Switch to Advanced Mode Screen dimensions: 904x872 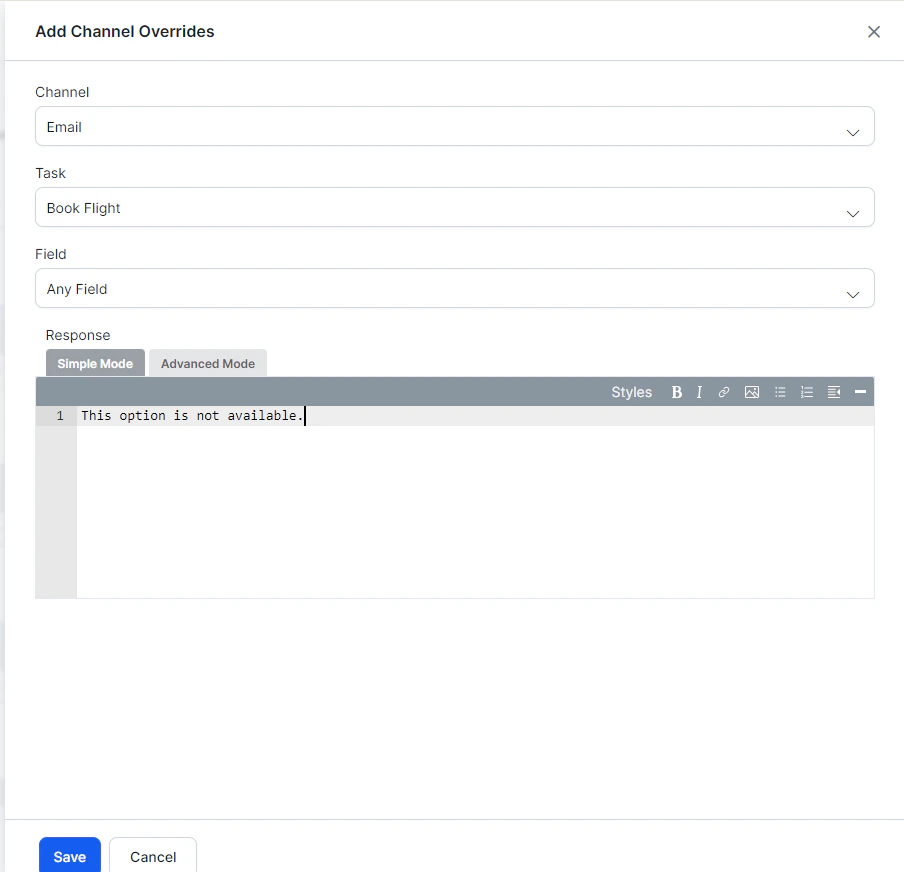(207, 363)
